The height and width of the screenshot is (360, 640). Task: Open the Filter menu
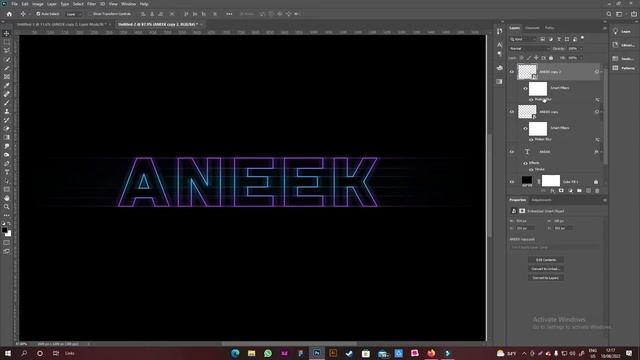[91, 4]
